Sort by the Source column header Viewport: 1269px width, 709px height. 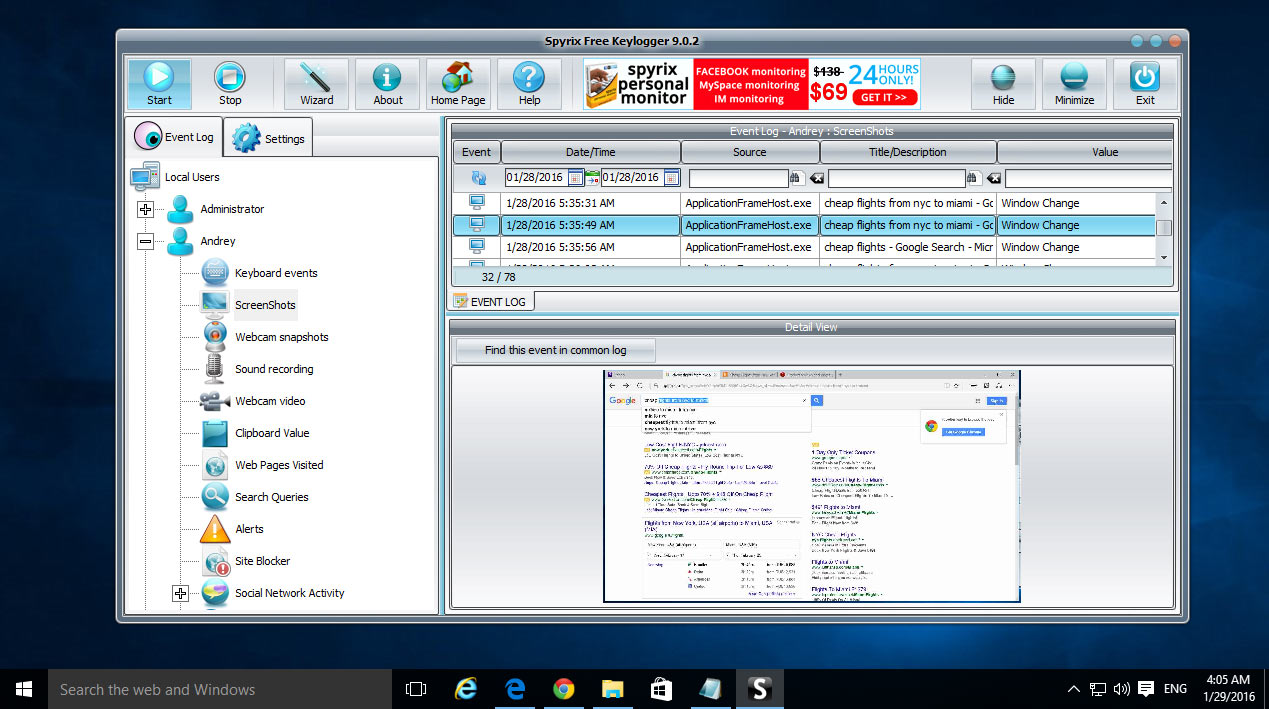coord(749,152)
